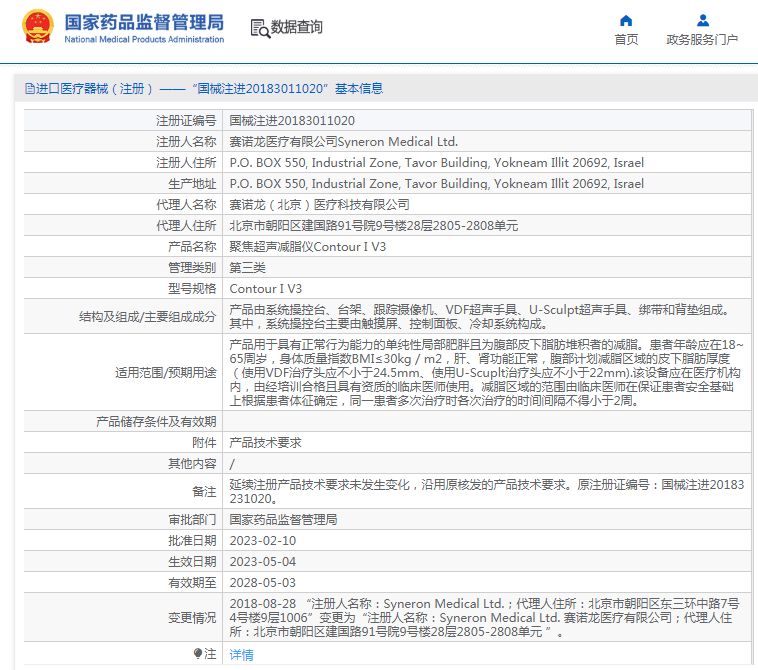Click National Medical Products Administration text
Screen dimensions: 758x670
pos(144,40)
